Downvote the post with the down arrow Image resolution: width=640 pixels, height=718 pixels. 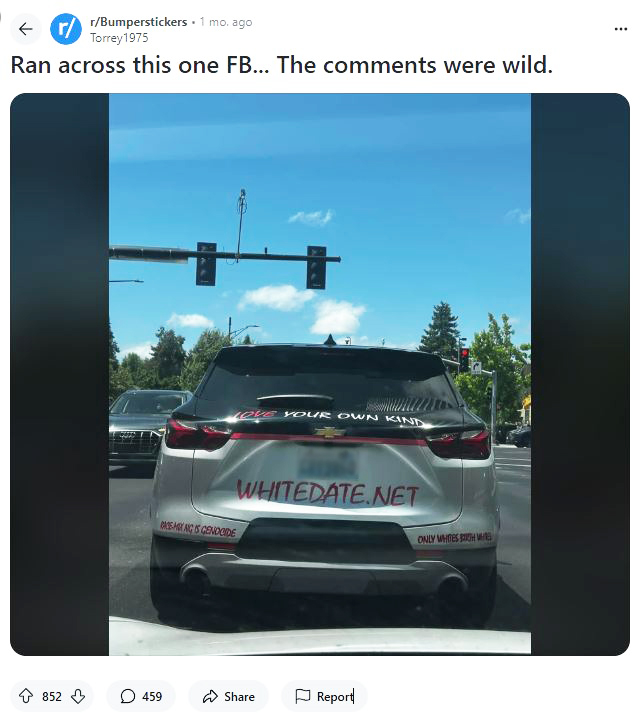point(78,696)
